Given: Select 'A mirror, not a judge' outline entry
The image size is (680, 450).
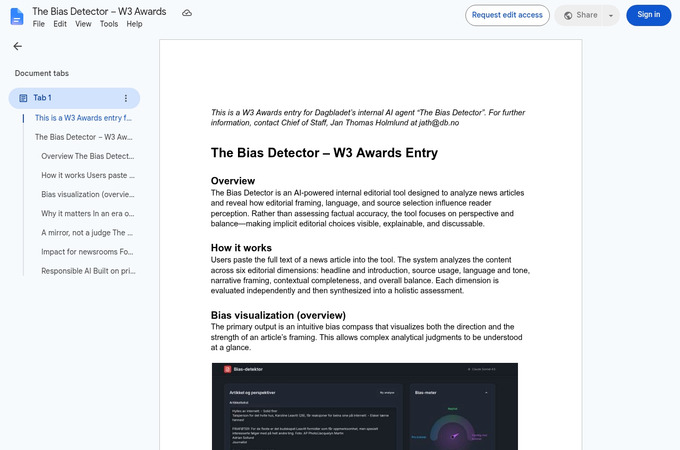Looking at the screenshot, I should [x=87, y=233].
